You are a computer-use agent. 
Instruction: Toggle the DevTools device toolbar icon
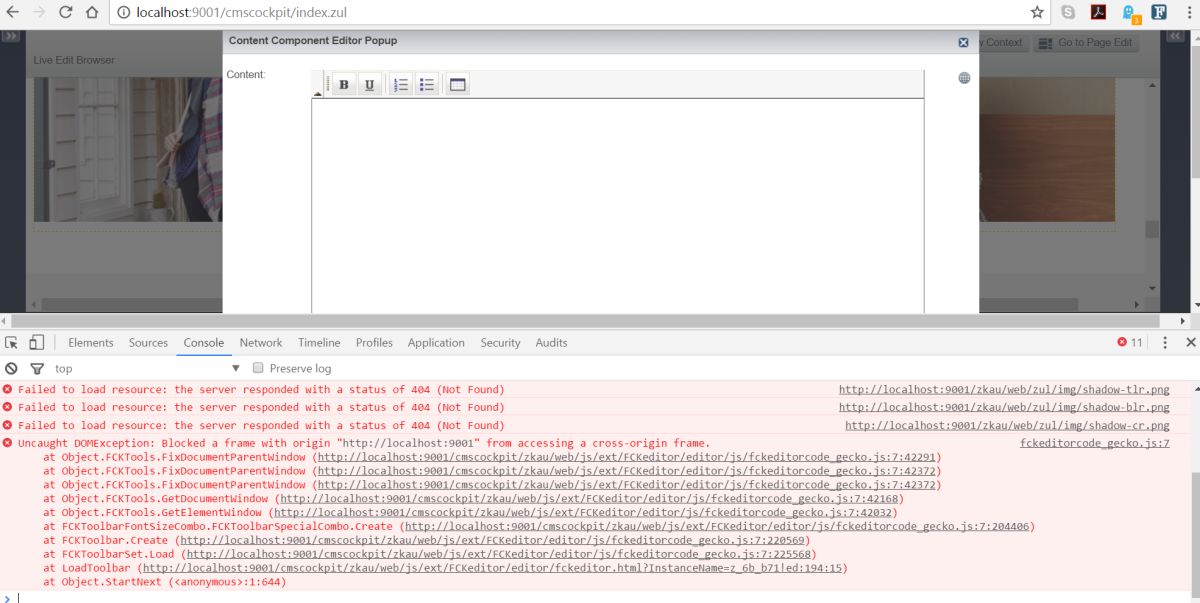tap(36, 342)
